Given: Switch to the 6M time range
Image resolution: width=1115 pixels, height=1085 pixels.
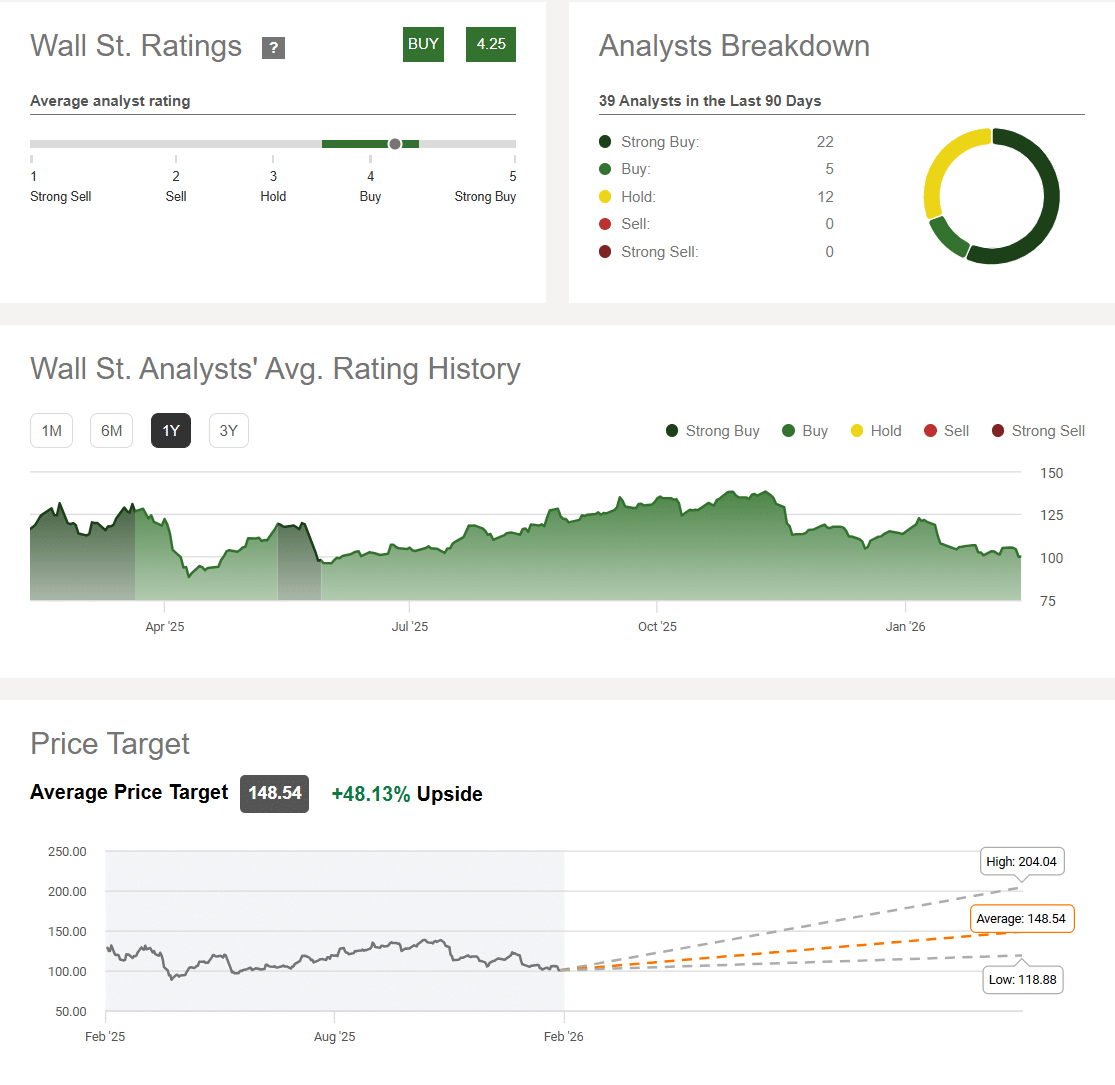Looking at the screenshot, I should pyautogui.click(x=111, y=431).
